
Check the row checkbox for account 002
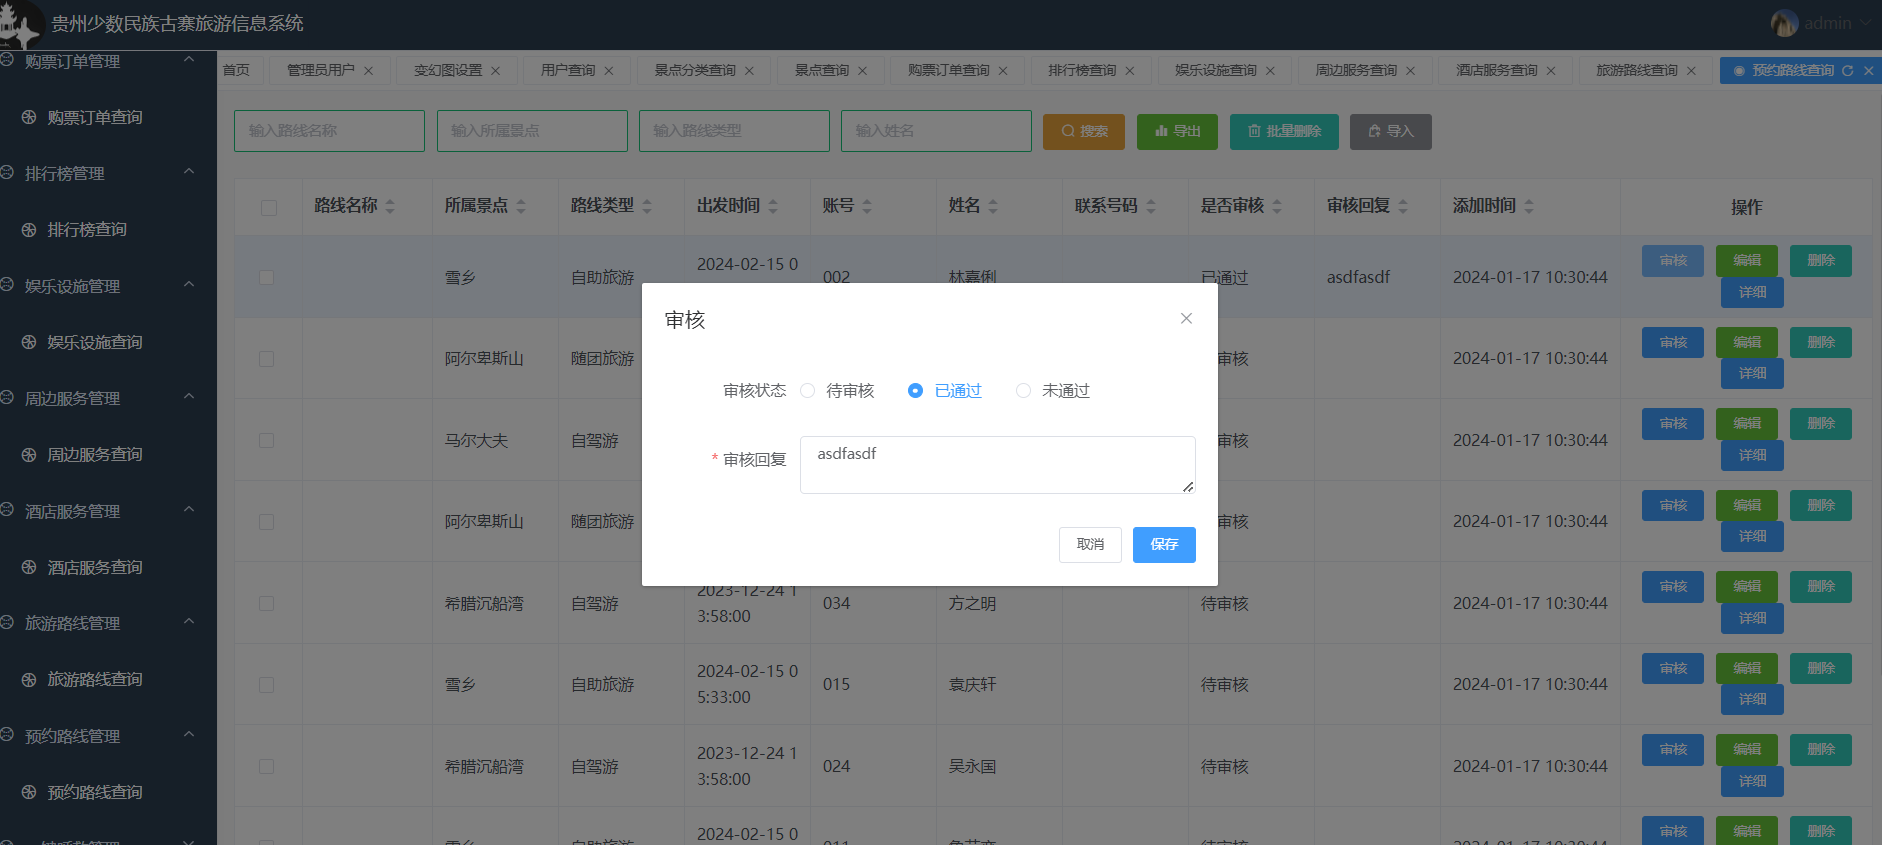(266, 277)
